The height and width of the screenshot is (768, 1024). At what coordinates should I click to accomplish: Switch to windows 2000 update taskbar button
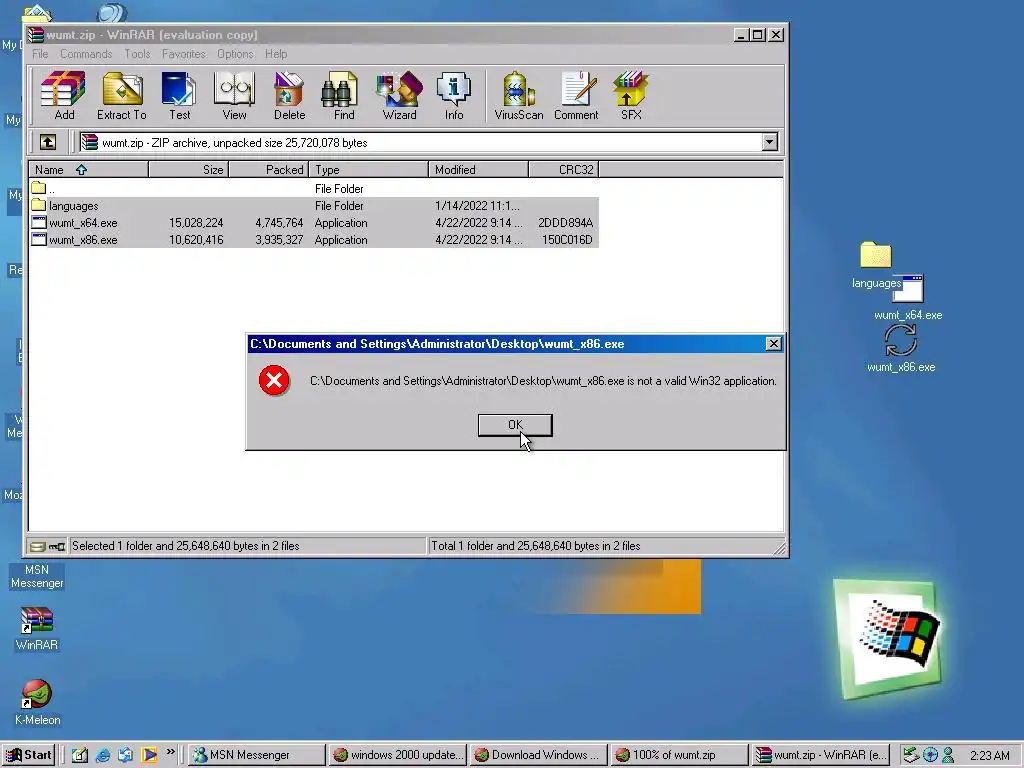(x=397, y=755)
